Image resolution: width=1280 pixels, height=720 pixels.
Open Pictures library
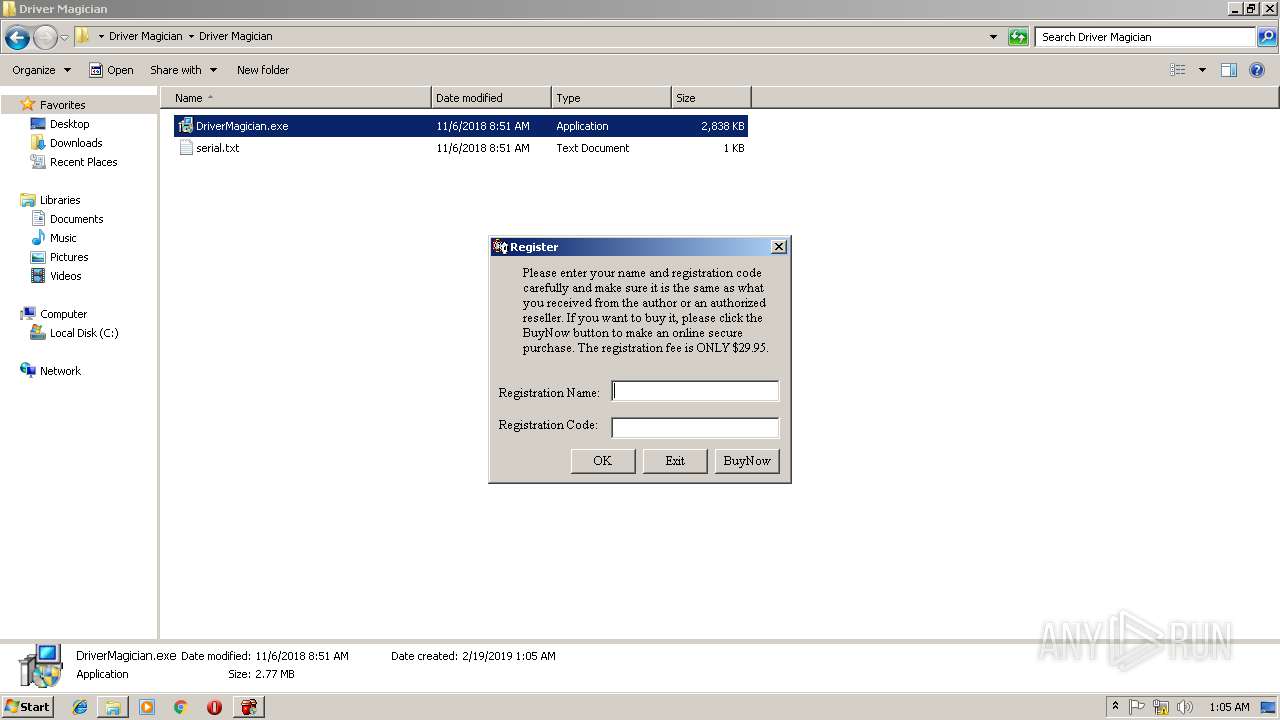pos(69,257)
